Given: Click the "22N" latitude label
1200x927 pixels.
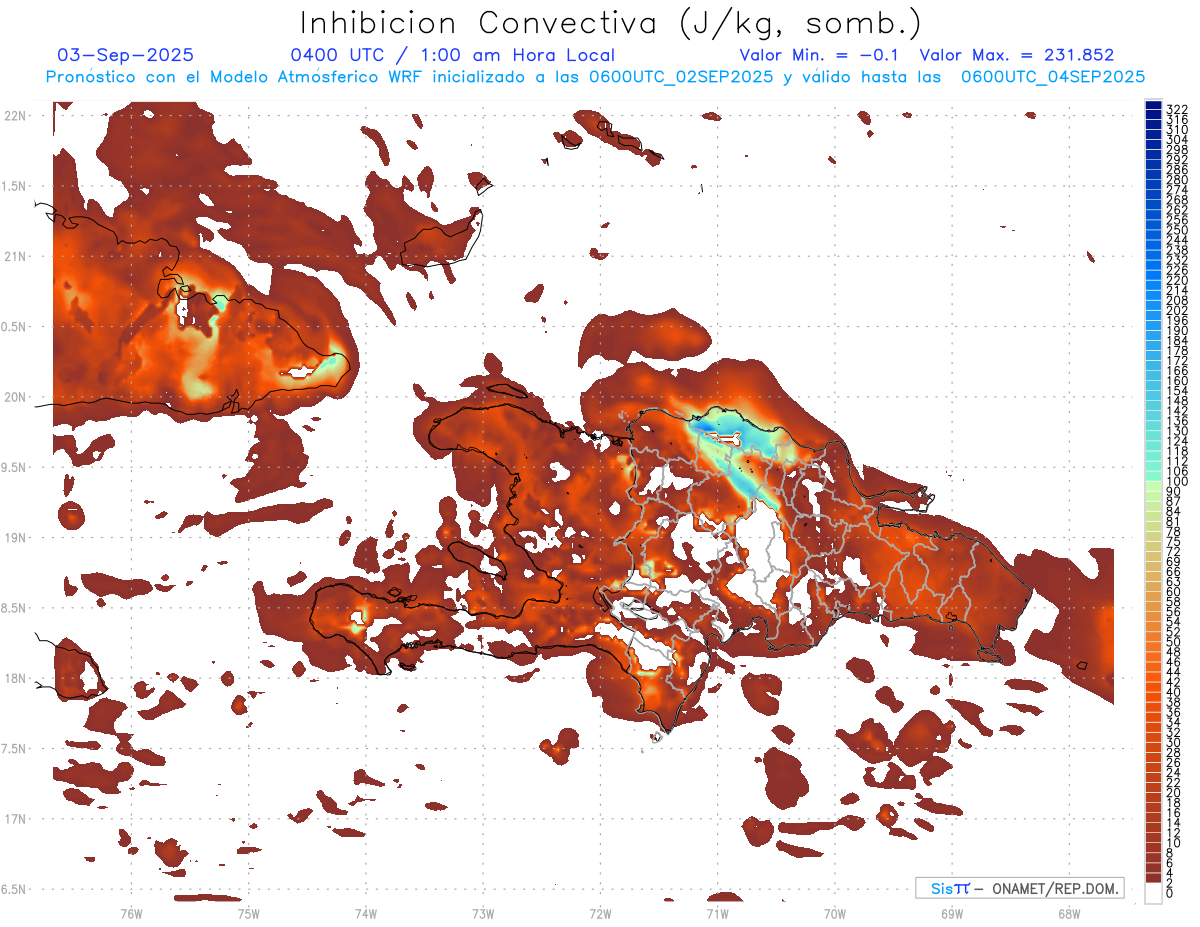Looking at the screenshot, I should tap(14, 116).
